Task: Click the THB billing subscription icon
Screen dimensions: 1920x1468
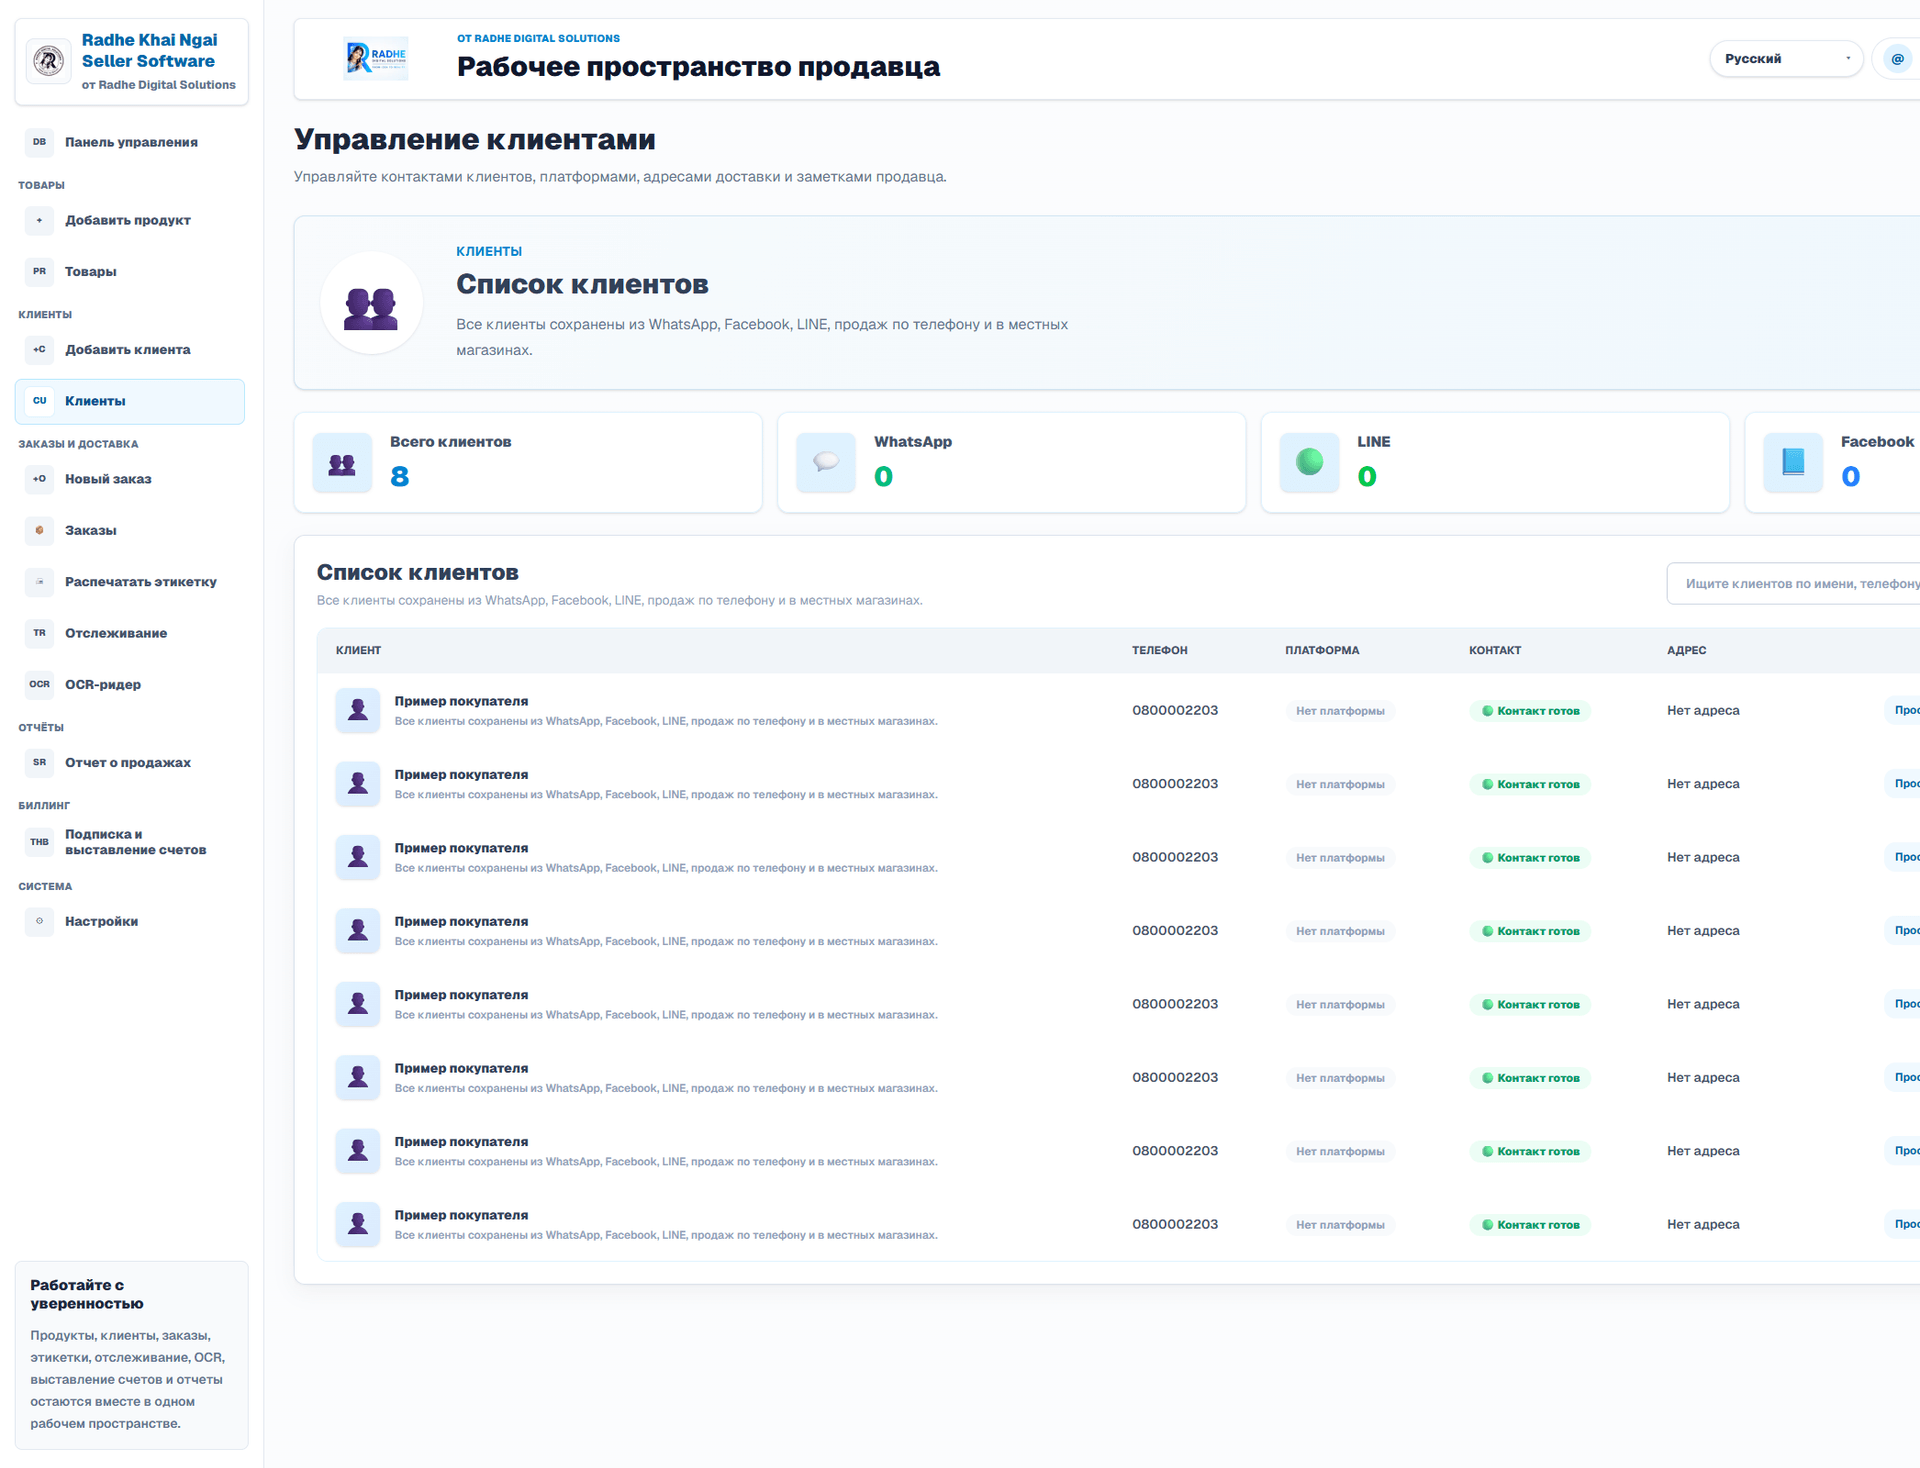Action: pyautogui.click(x=39, y=842)
